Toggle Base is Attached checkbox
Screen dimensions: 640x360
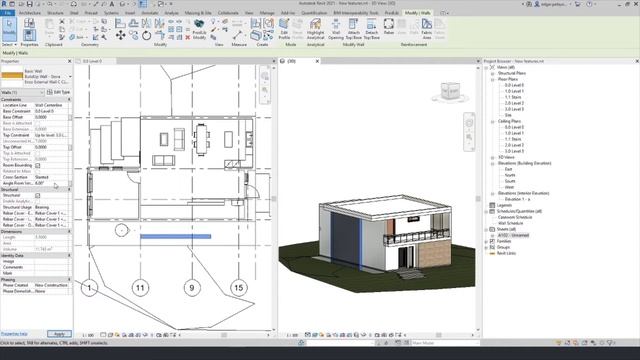[38, 123]
